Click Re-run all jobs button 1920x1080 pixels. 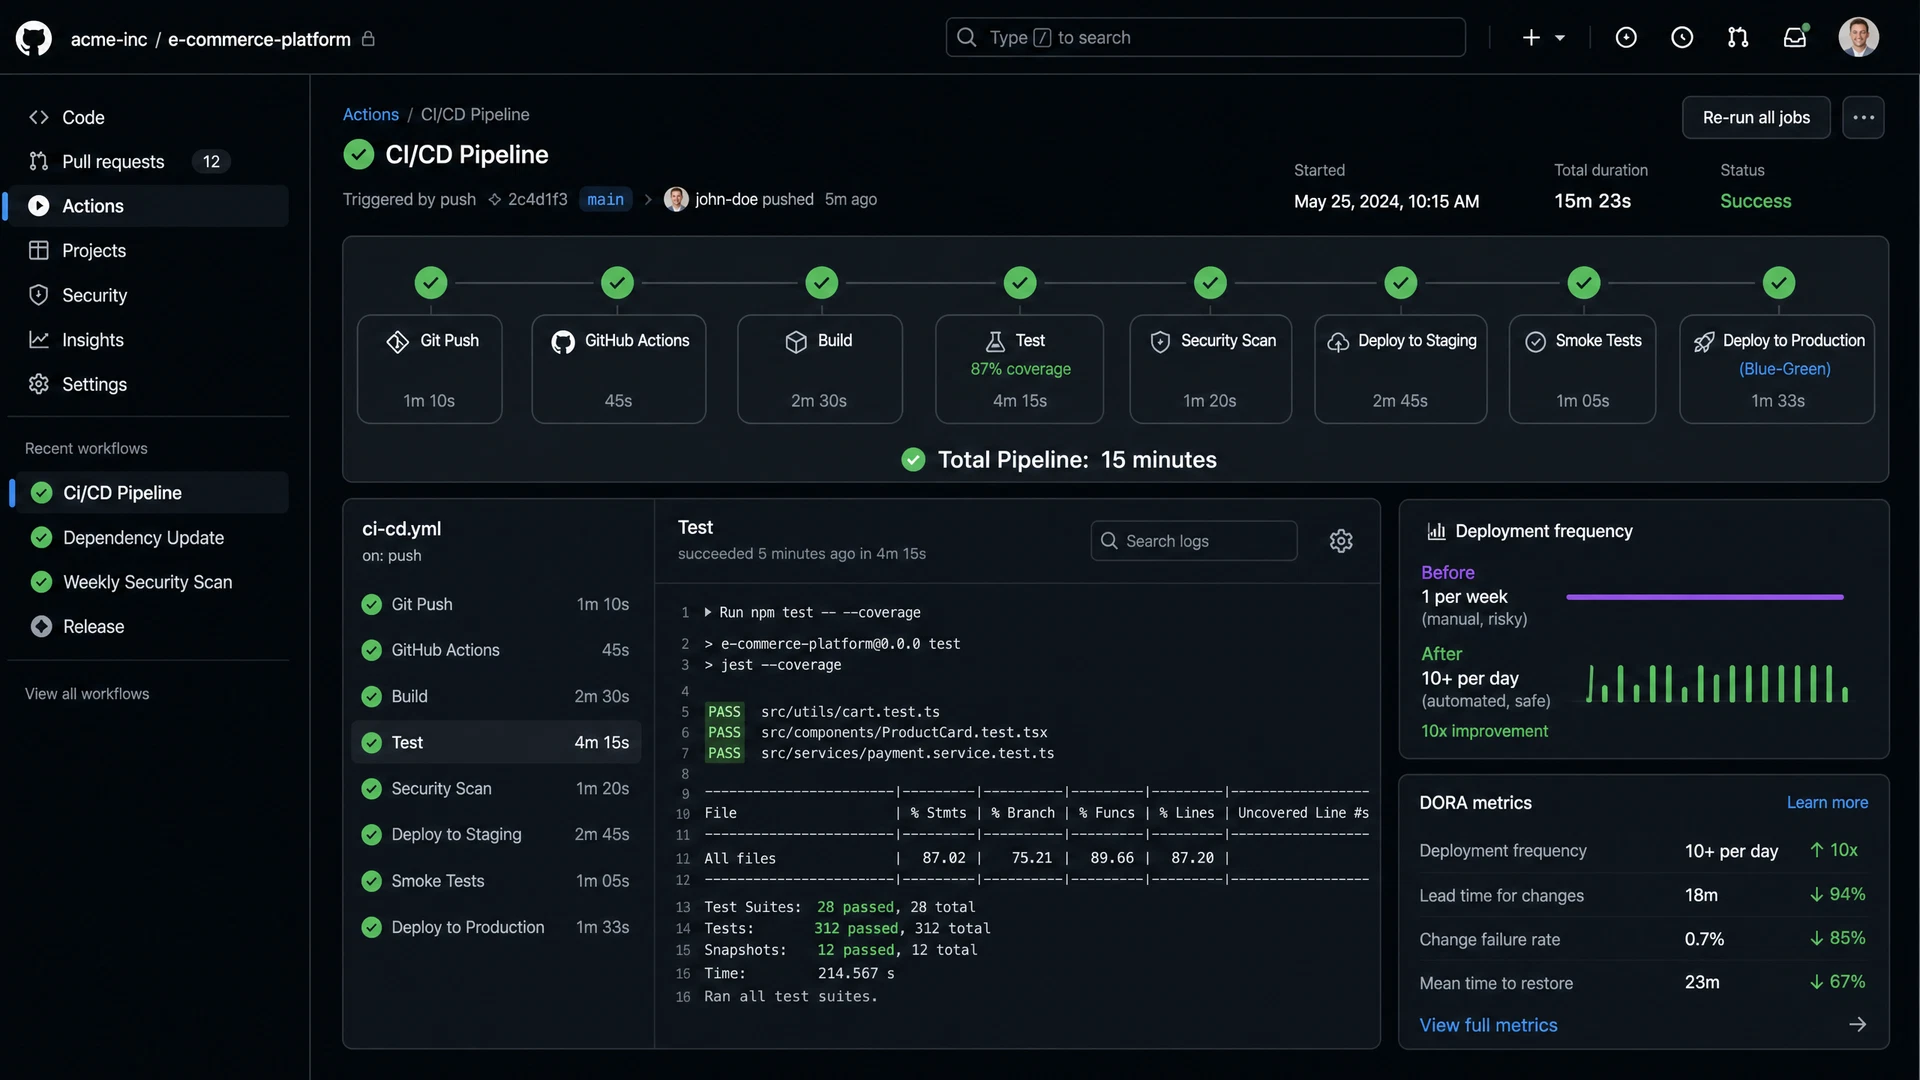[1756, 117]
